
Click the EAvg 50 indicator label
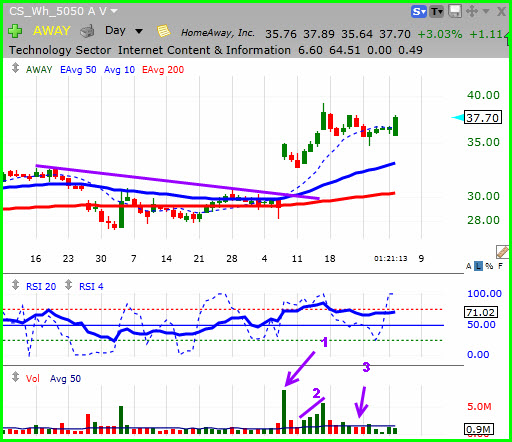(78, 70)
